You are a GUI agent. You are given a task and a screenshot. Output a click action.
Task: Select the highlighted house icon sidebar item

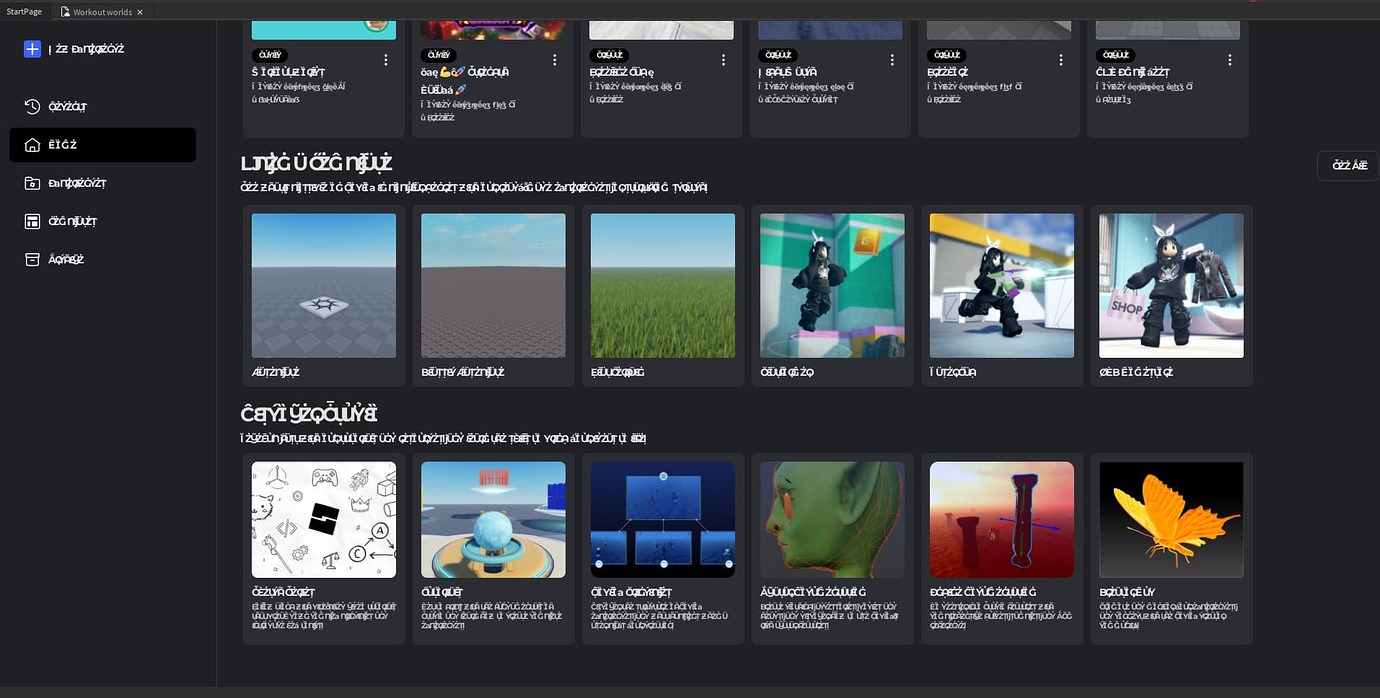102,145
